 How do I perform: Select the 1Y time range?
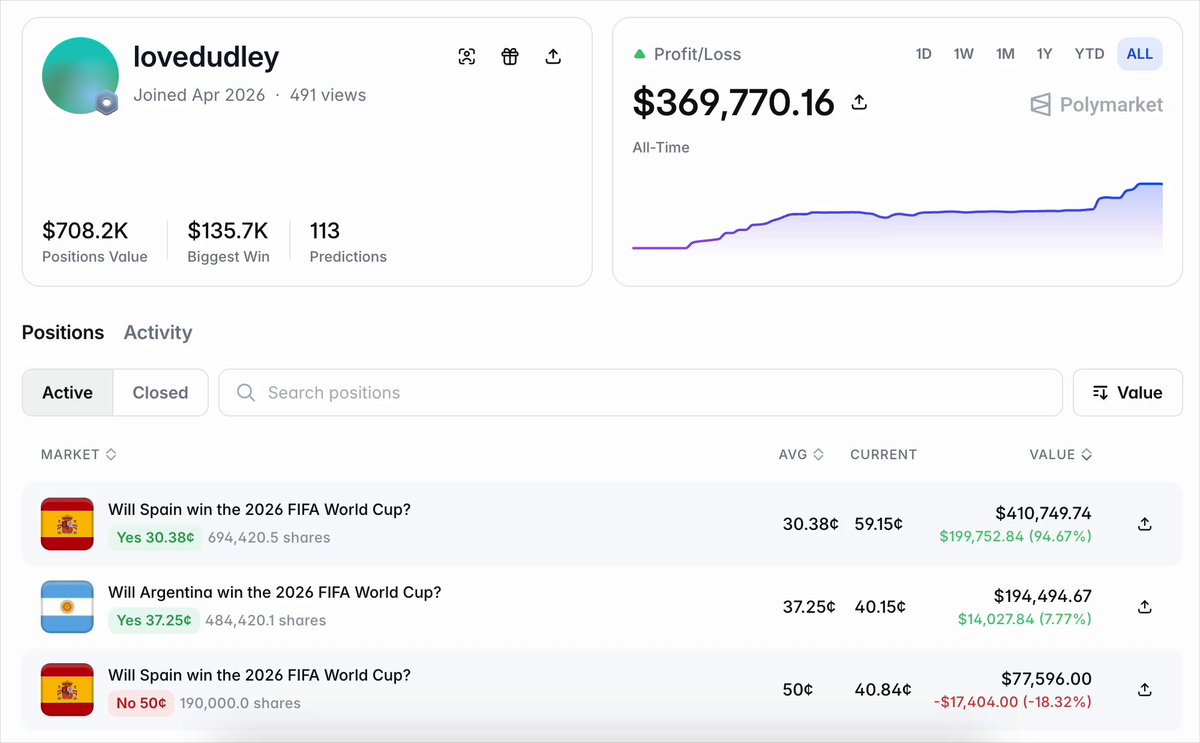(x=1045, y=54)
